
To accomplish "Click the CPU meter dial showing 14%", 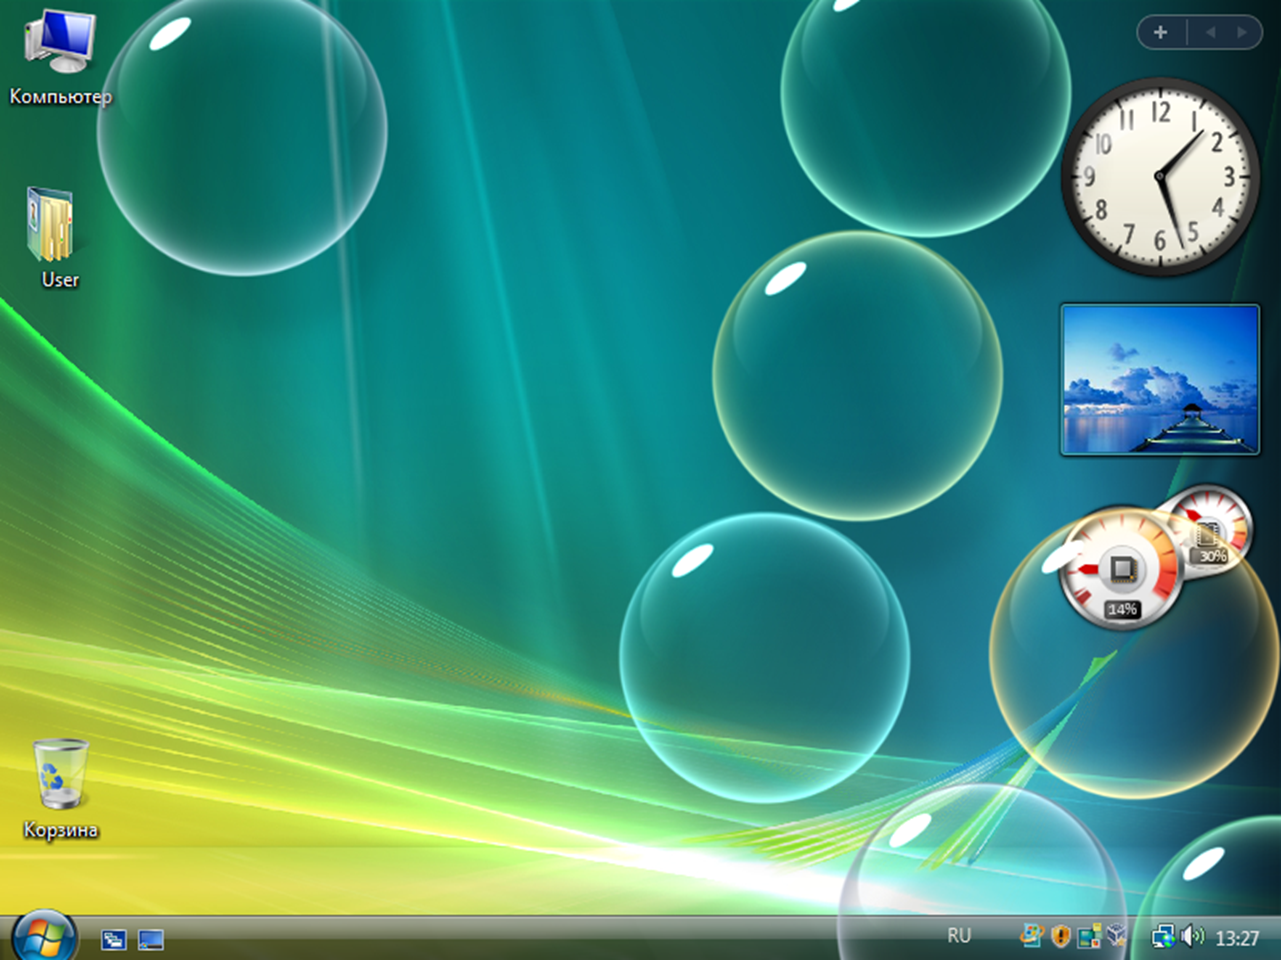I will pyautogui.click(x=1120, y=570).
